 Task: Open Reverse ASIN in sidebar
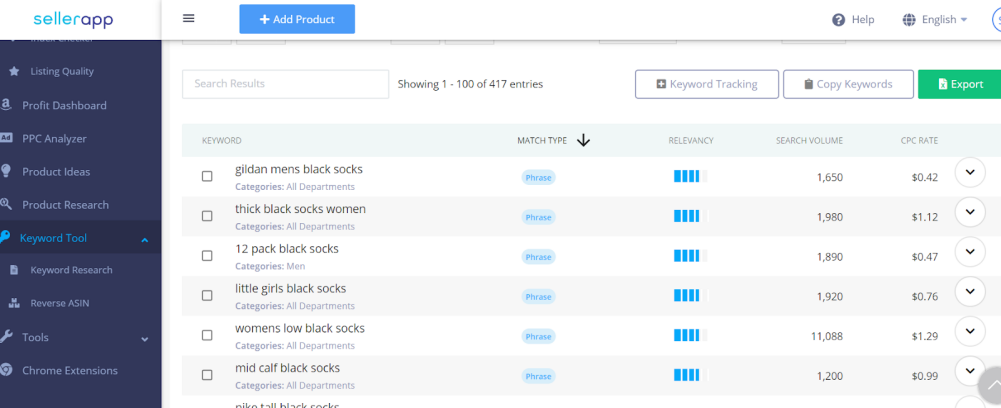pos(59,303)
